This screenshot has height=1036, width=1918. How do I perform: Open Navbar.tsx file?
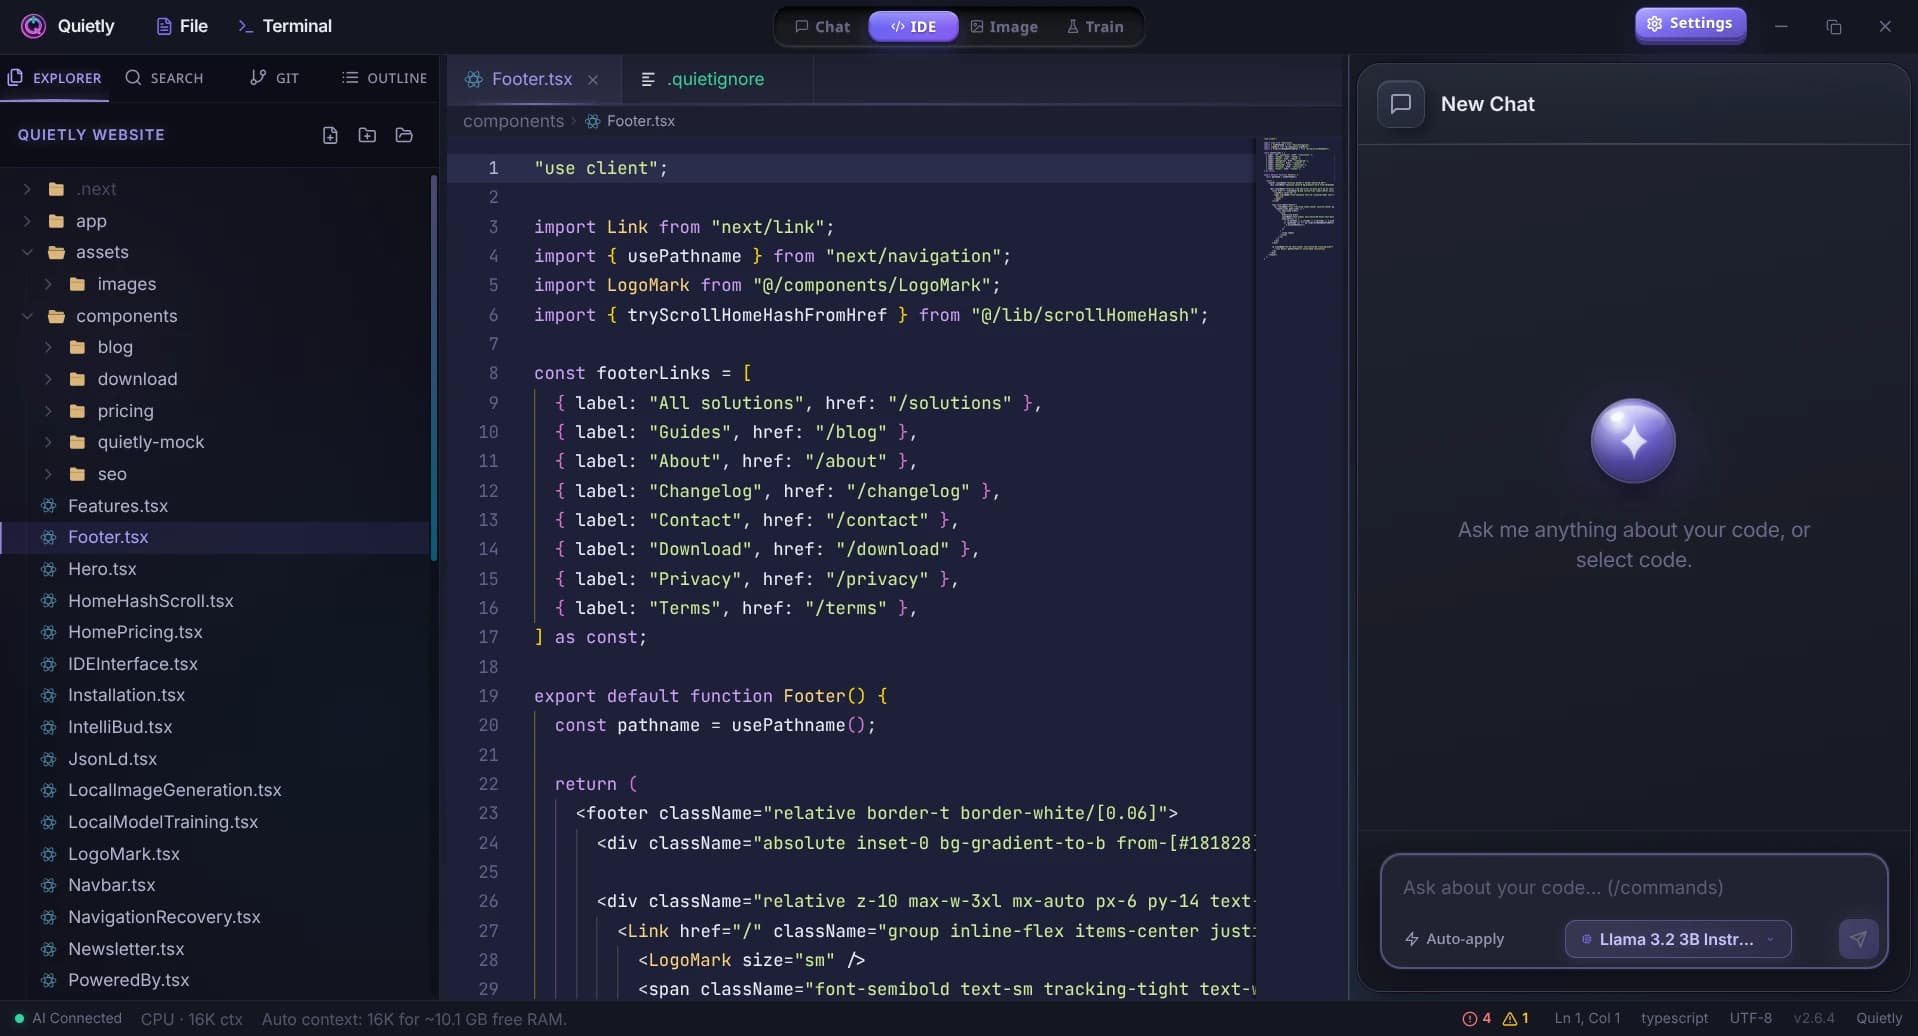(x=215, y=885)
